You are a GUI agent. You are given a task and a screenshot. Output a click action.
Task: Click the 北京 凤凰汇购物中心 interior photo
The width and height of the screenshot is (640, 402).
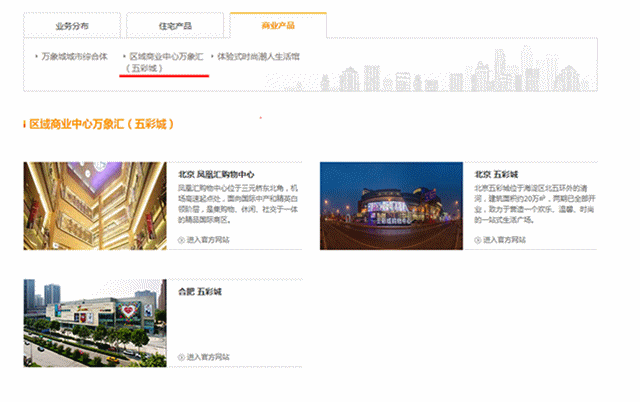[x=95, y=206]
